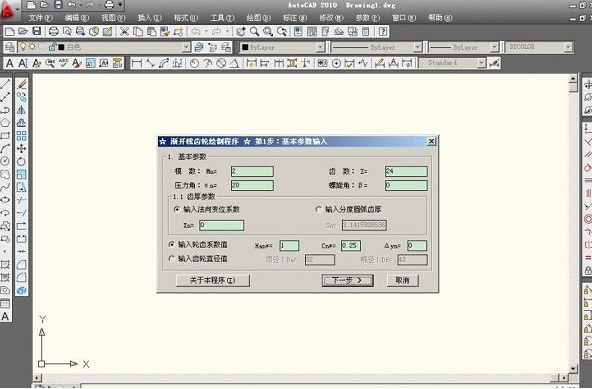Select the Polygon draw tool

pyautogui.click(x=5, y=123)
